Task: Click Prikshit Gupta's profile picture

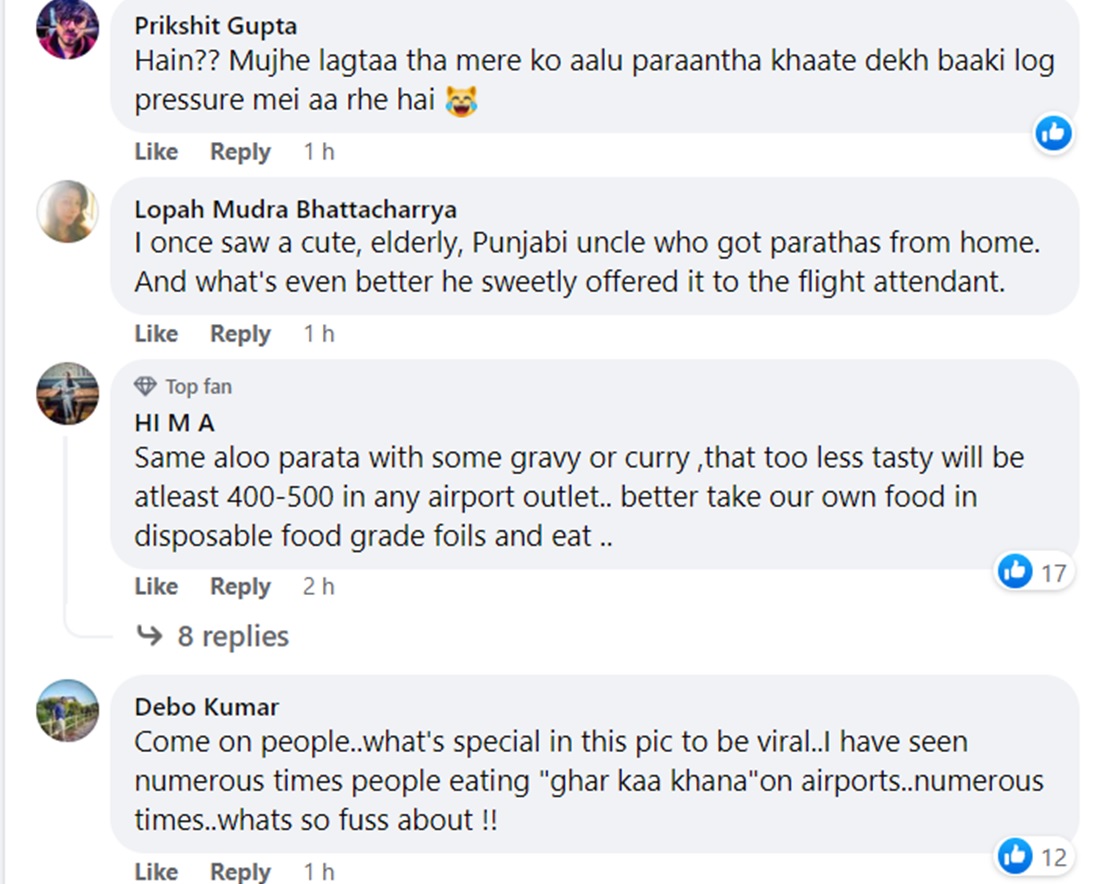Action: pos(67,28)
